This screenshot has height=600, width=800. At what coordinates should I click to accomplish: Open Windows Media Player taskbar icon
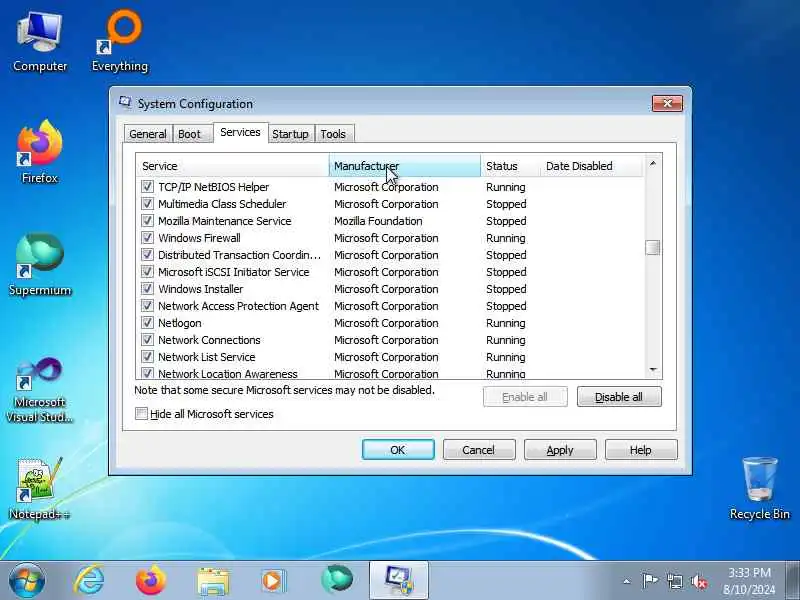click(274, 581)
